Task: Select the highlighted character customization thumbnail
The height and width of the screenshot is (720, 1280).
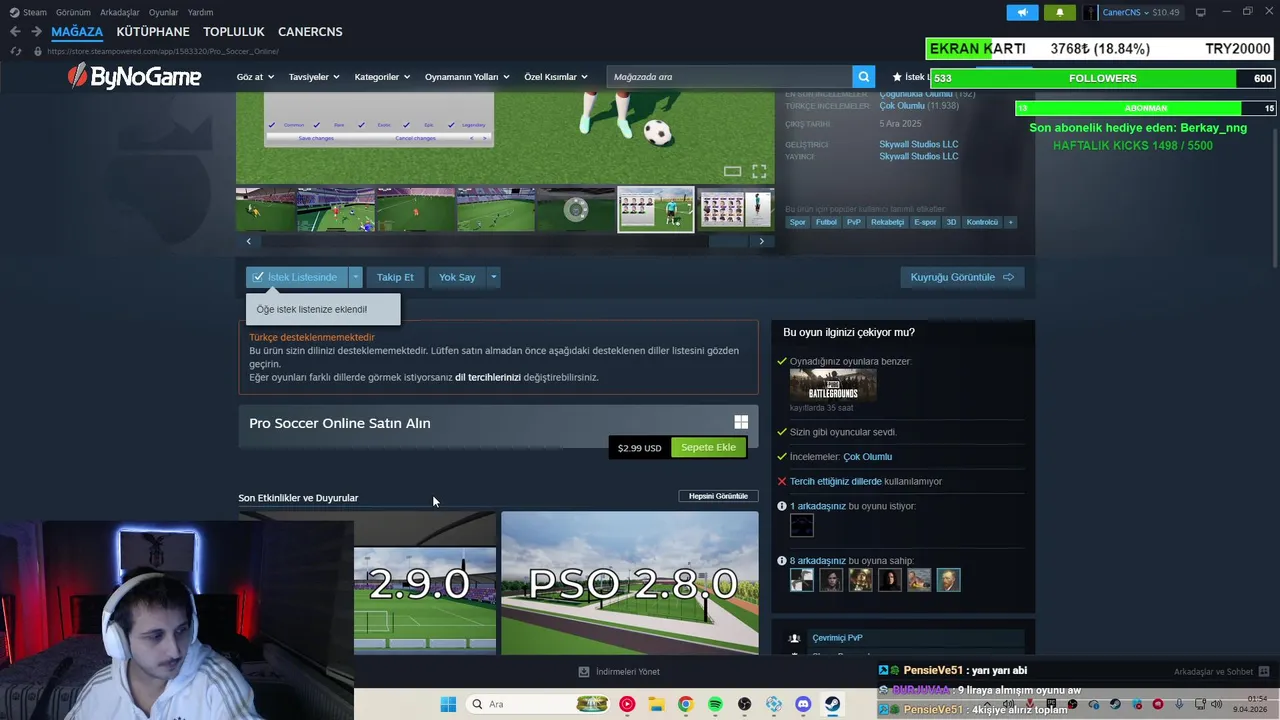Action: click(x=656, y=209)
